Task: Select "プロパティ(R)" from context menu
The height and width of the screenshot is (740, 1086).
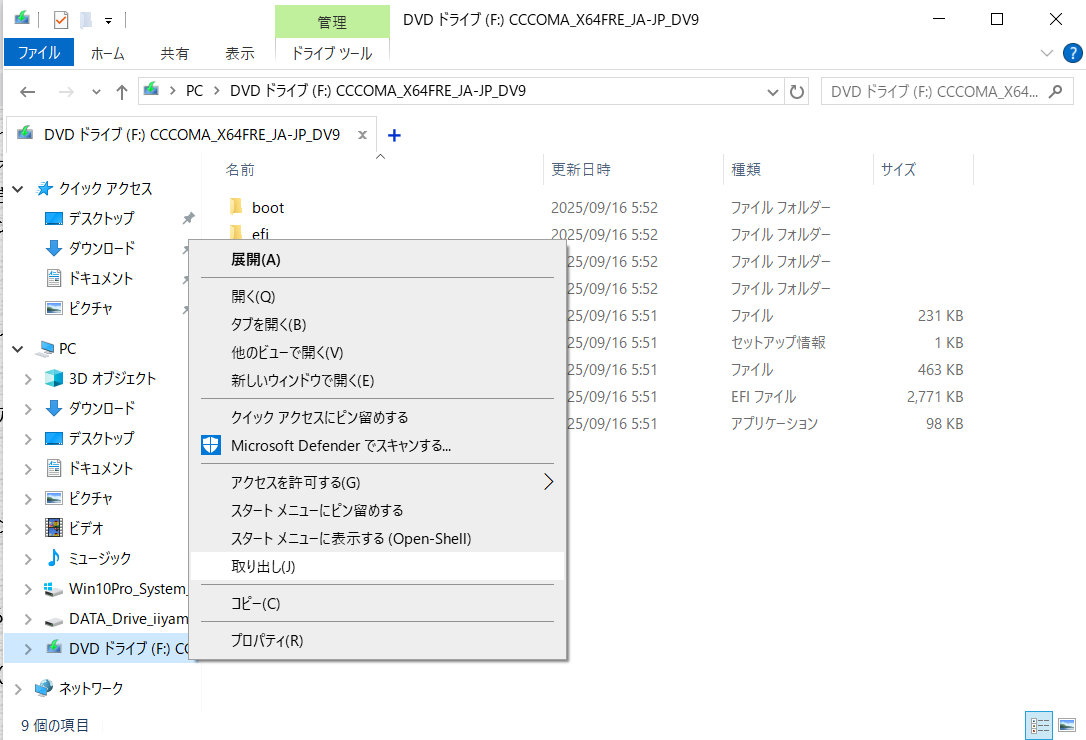Action: pyautogui.click(x=267, y=640)
